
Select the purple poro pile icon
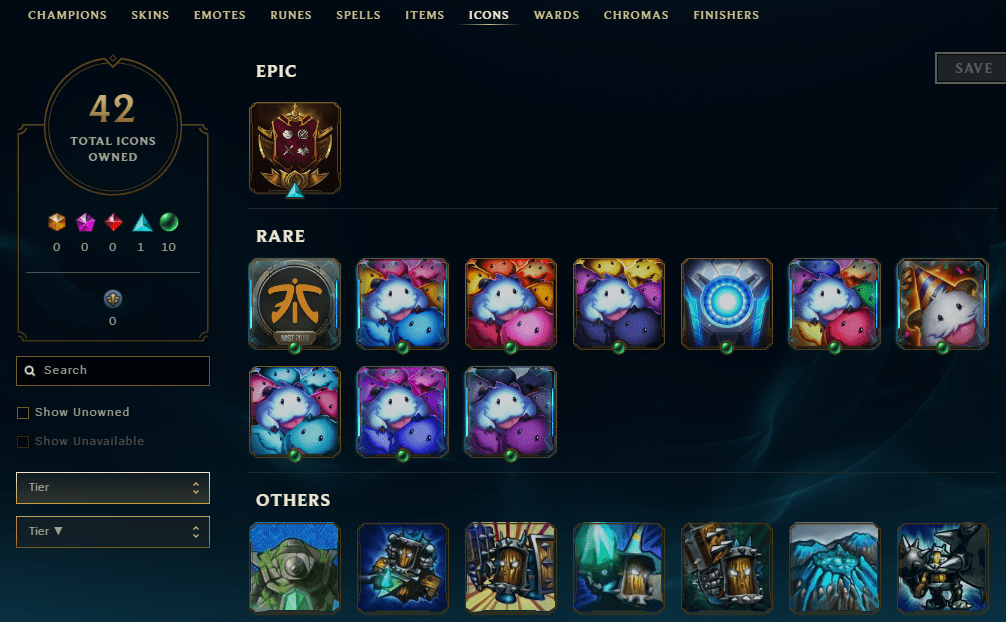point(511,412)
